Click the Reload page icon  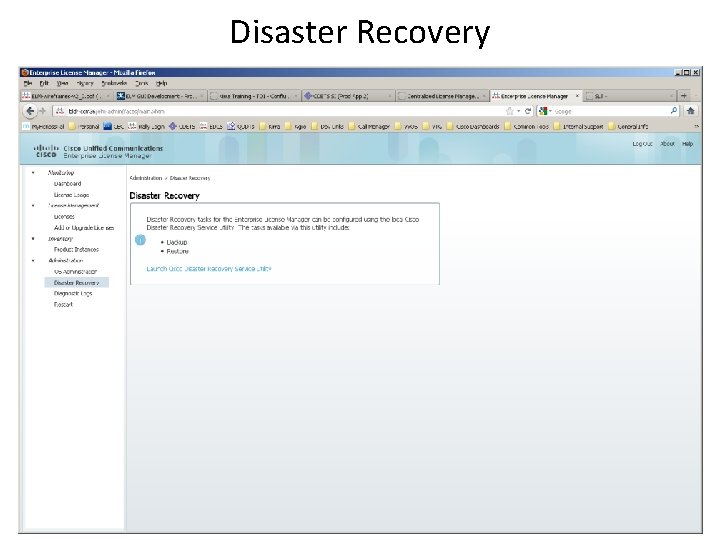tap(528, 111)
